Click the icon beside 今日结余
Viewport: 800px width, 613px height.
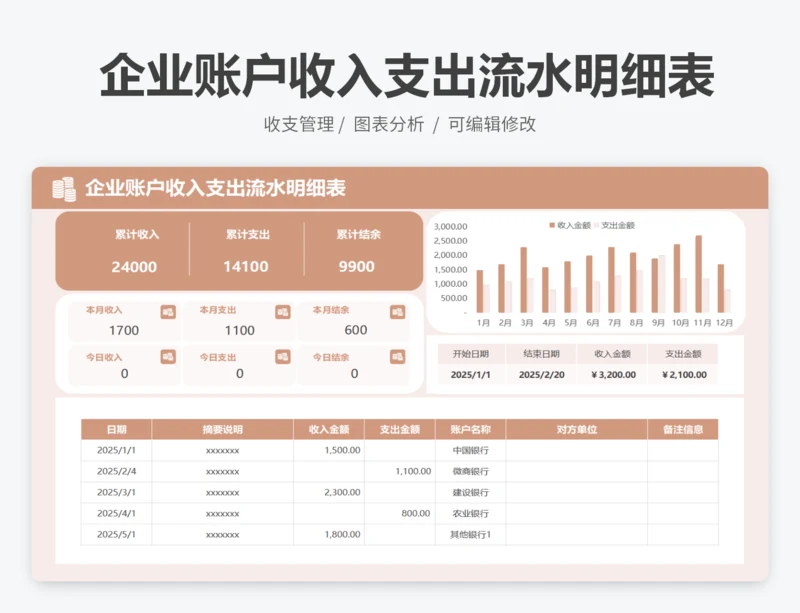point(397,356)
